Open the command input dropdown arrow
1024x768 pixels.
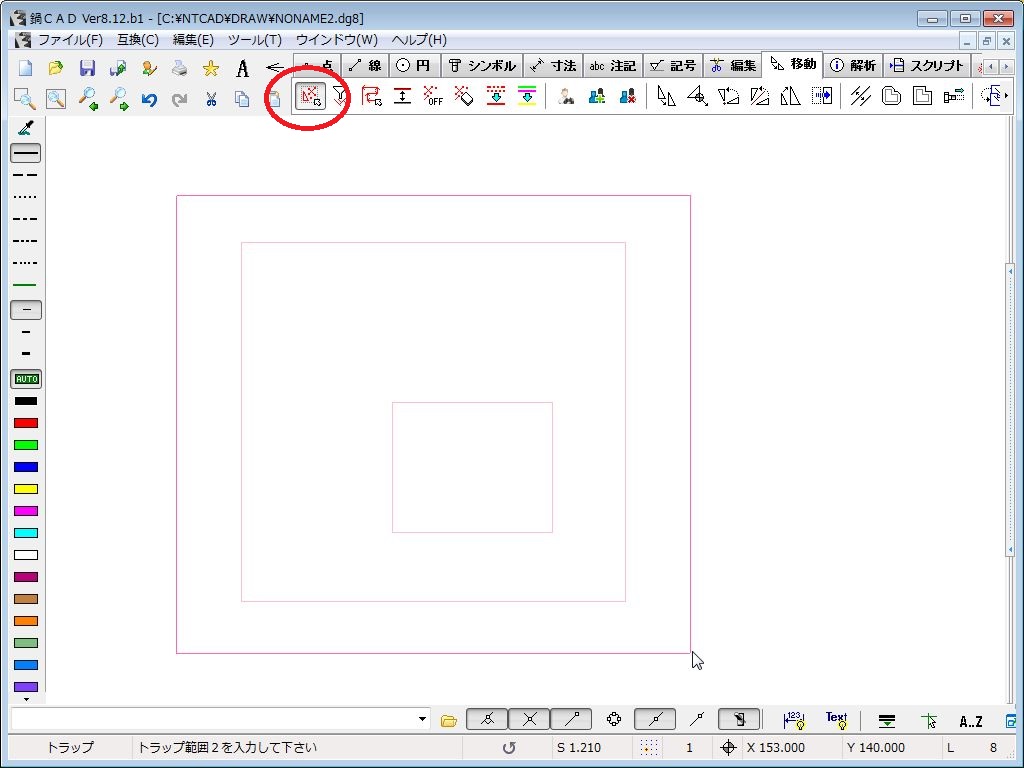pos(423,720)
